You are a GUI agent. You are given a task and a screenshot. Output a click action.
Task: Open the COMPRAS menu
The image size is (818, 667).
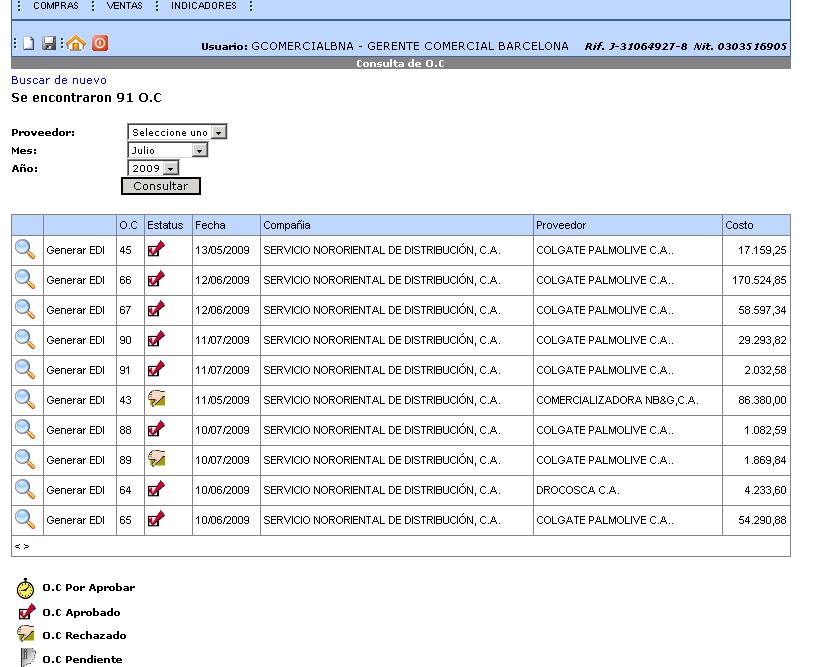pos(56,6)
